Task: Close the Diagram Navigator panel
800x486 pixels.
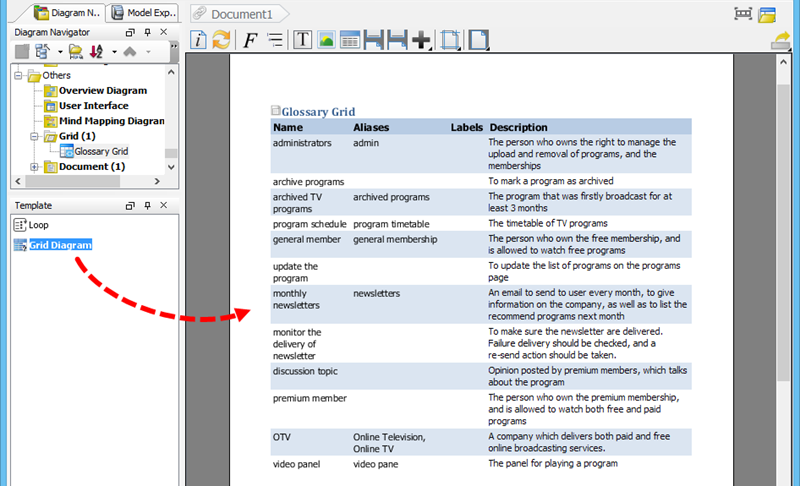Action: click(164, 32)
